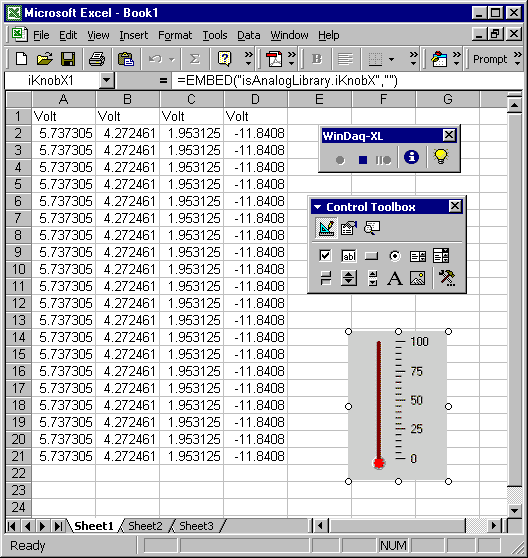Screen dimensions: 528x558
Task: Paste with the clipboard icon
Action: [x=126, y=59]
